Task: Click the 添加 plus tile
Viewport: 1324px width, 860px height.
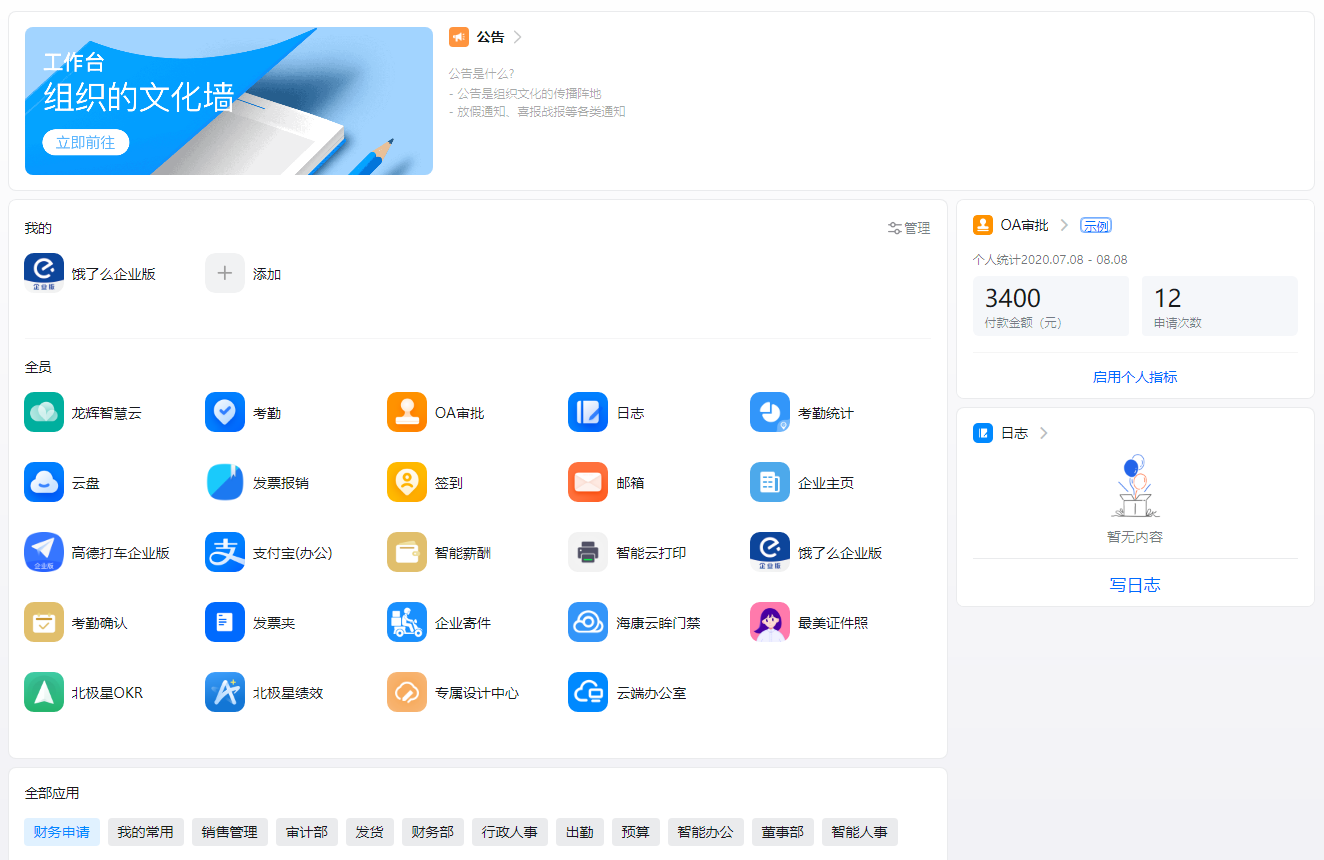Action: pos(225,274)
